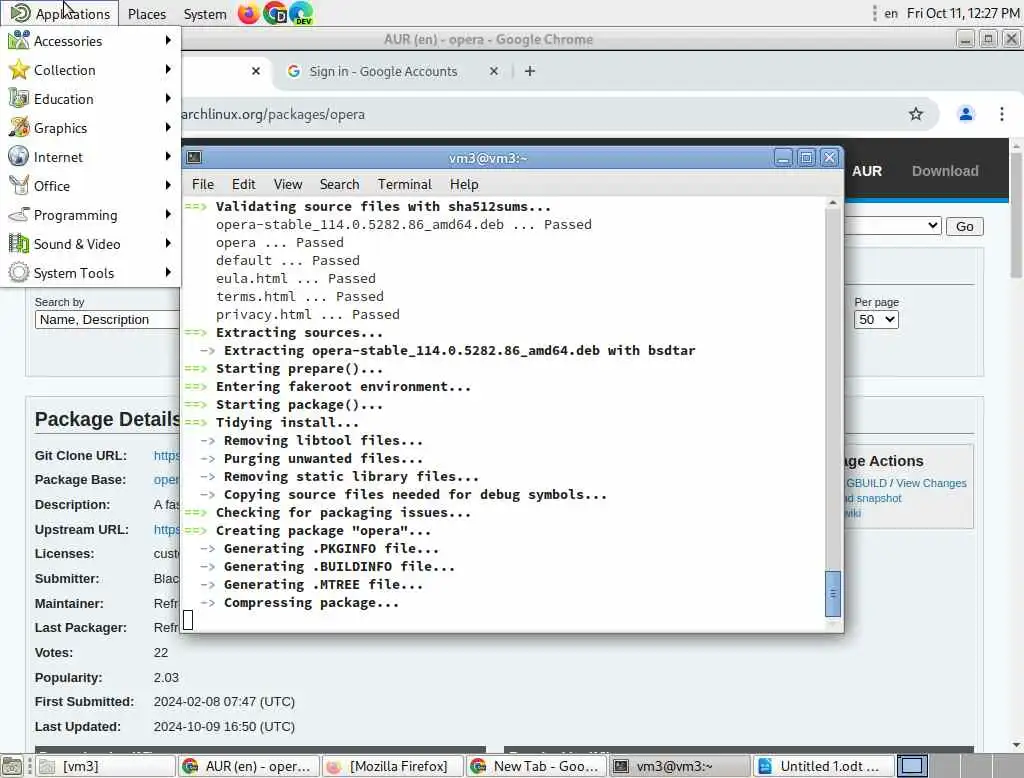
Task: Click the terminal scrollbar thumb
Action: tap(833, 593)
